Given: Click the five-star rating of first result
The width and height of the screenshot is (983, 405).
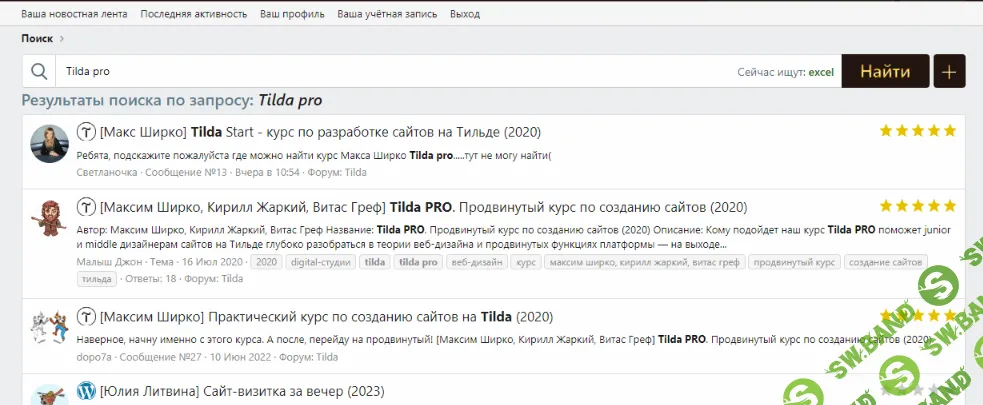Looking at the screenshot, I should coord(917,131).
